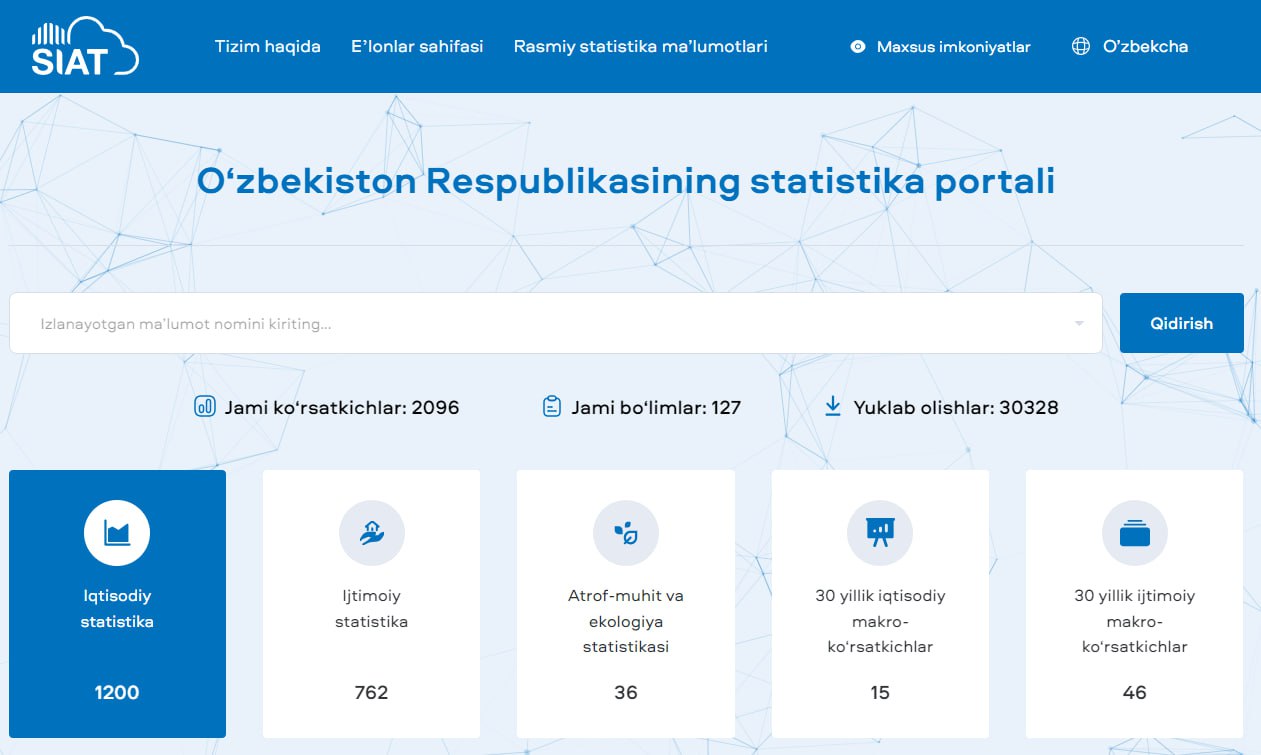Open the Tizim haqida menu
This screenshot has width=1261, height=755.
(x=267, y=46)
